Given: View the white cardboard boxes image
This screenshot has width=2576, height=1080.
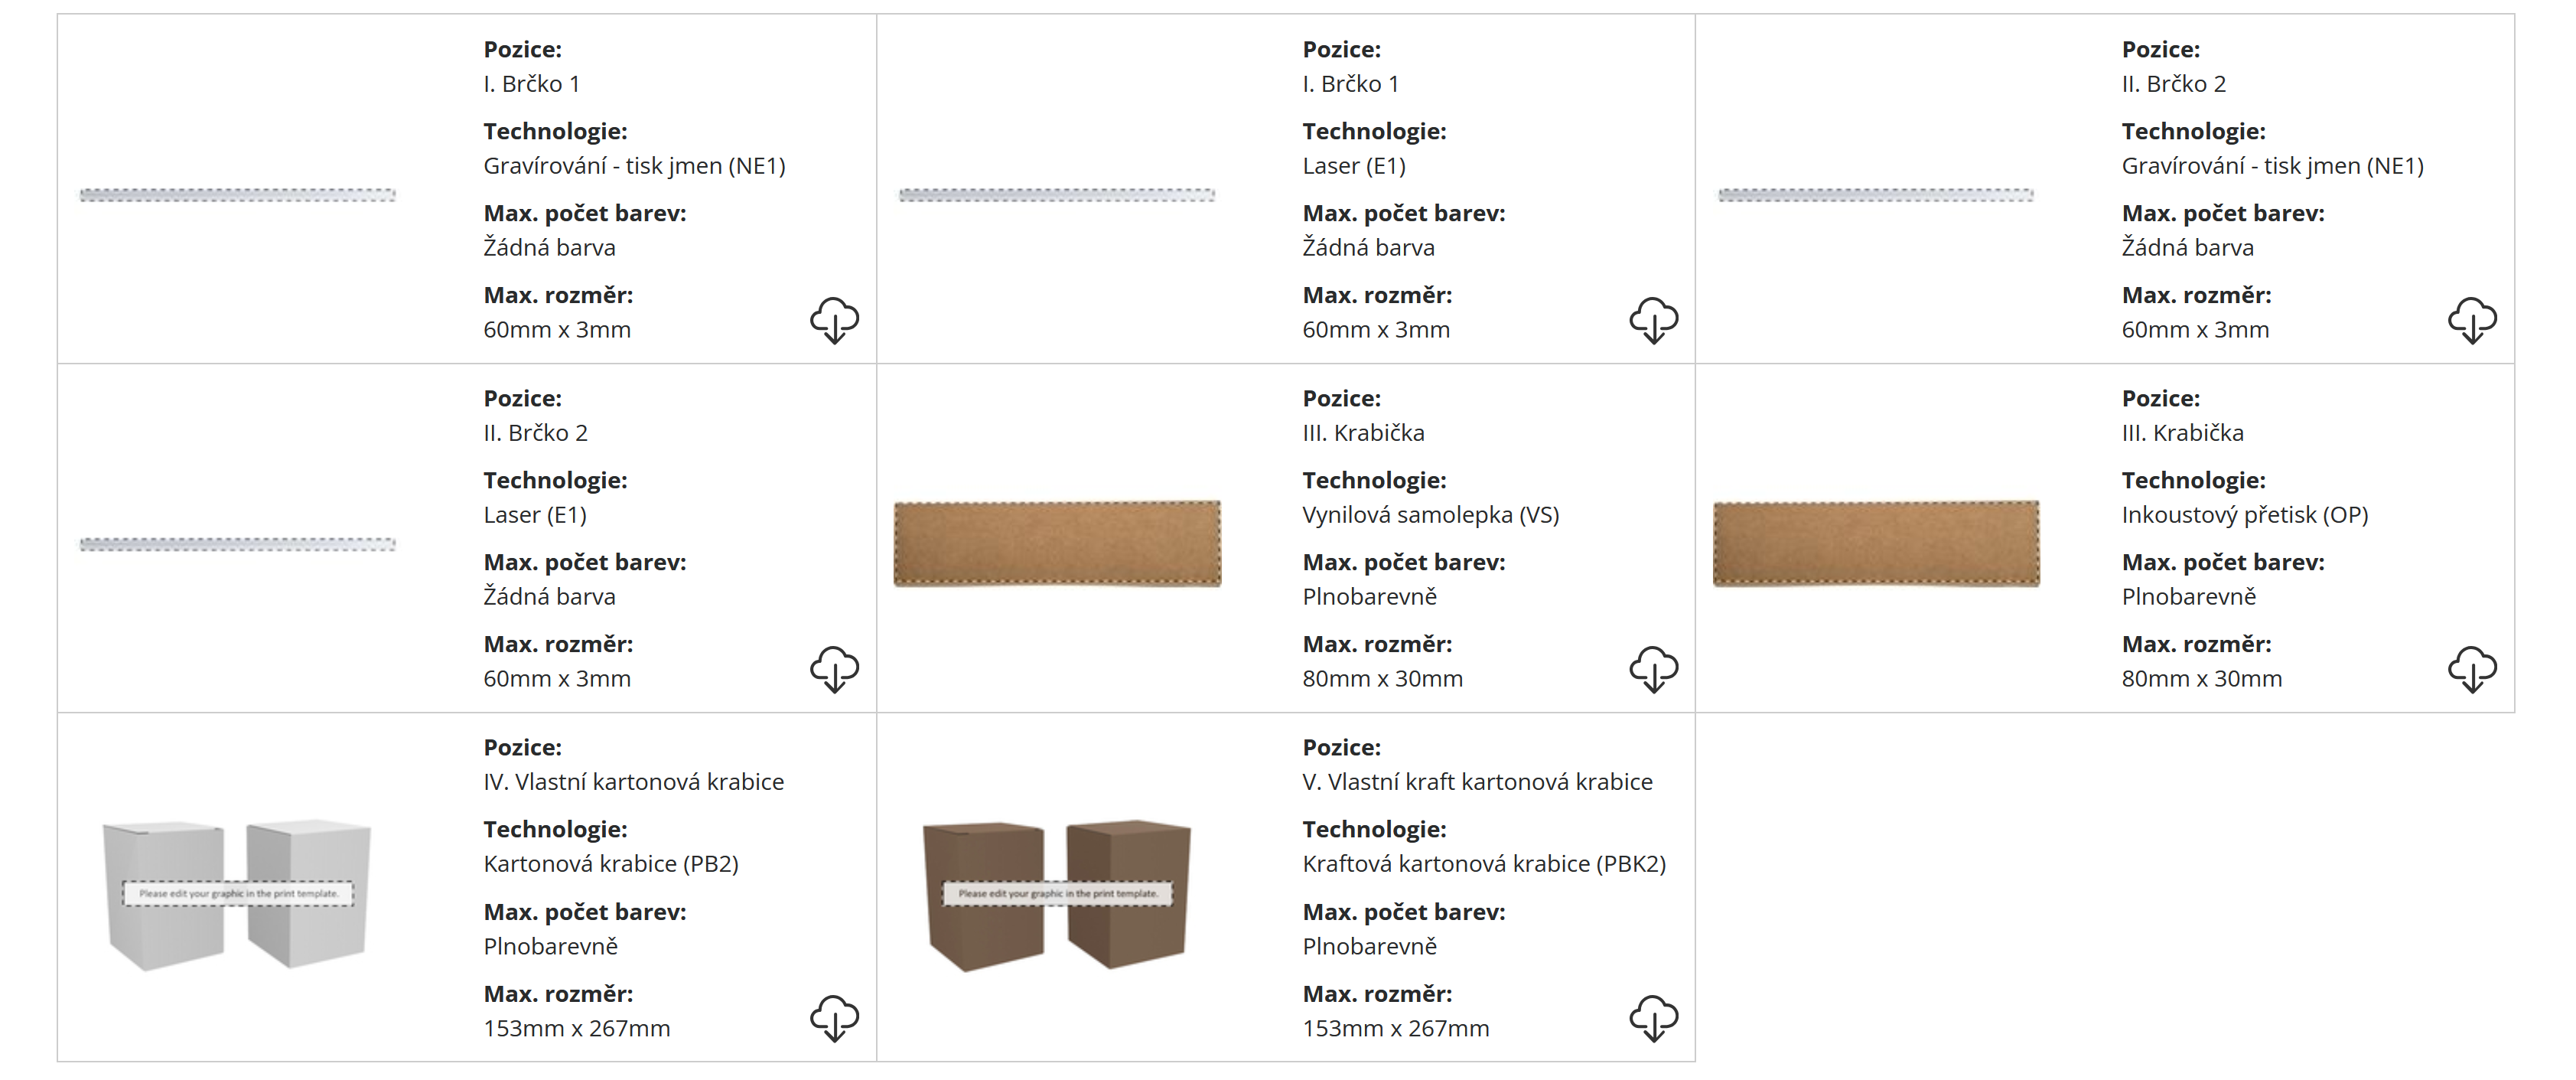Looking at the screenshot, I should pyautogui.click(x=238, y=893).
